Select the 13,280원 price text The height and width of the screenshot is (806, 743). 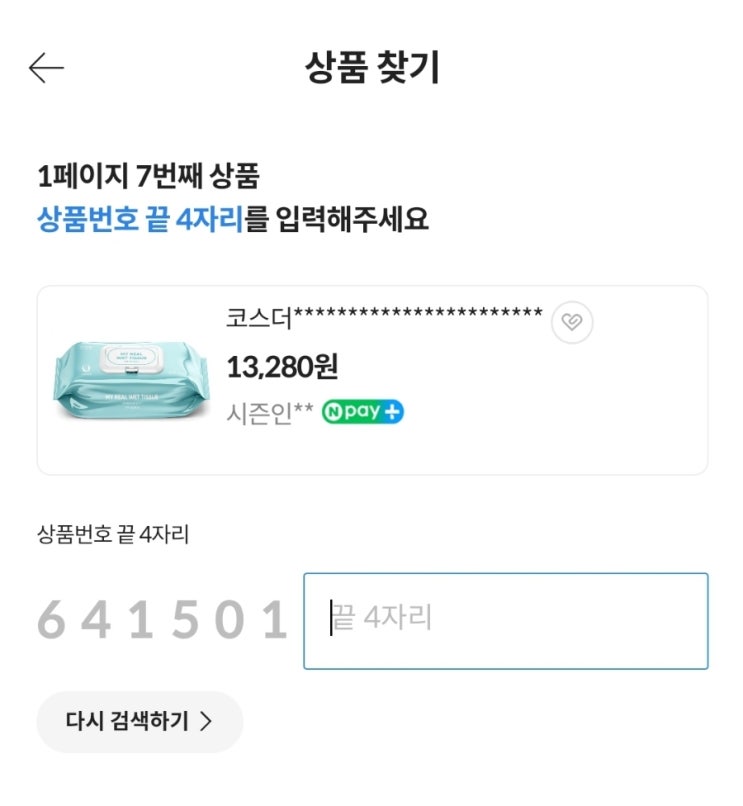[282, 367]
